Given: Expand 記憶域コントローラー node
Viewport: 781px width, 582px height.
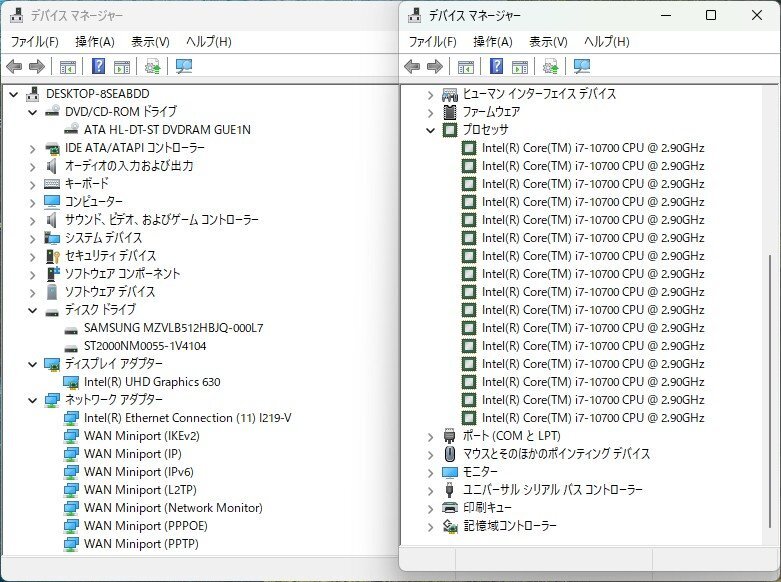Looking at the screenshot, I should click(431, 527).
